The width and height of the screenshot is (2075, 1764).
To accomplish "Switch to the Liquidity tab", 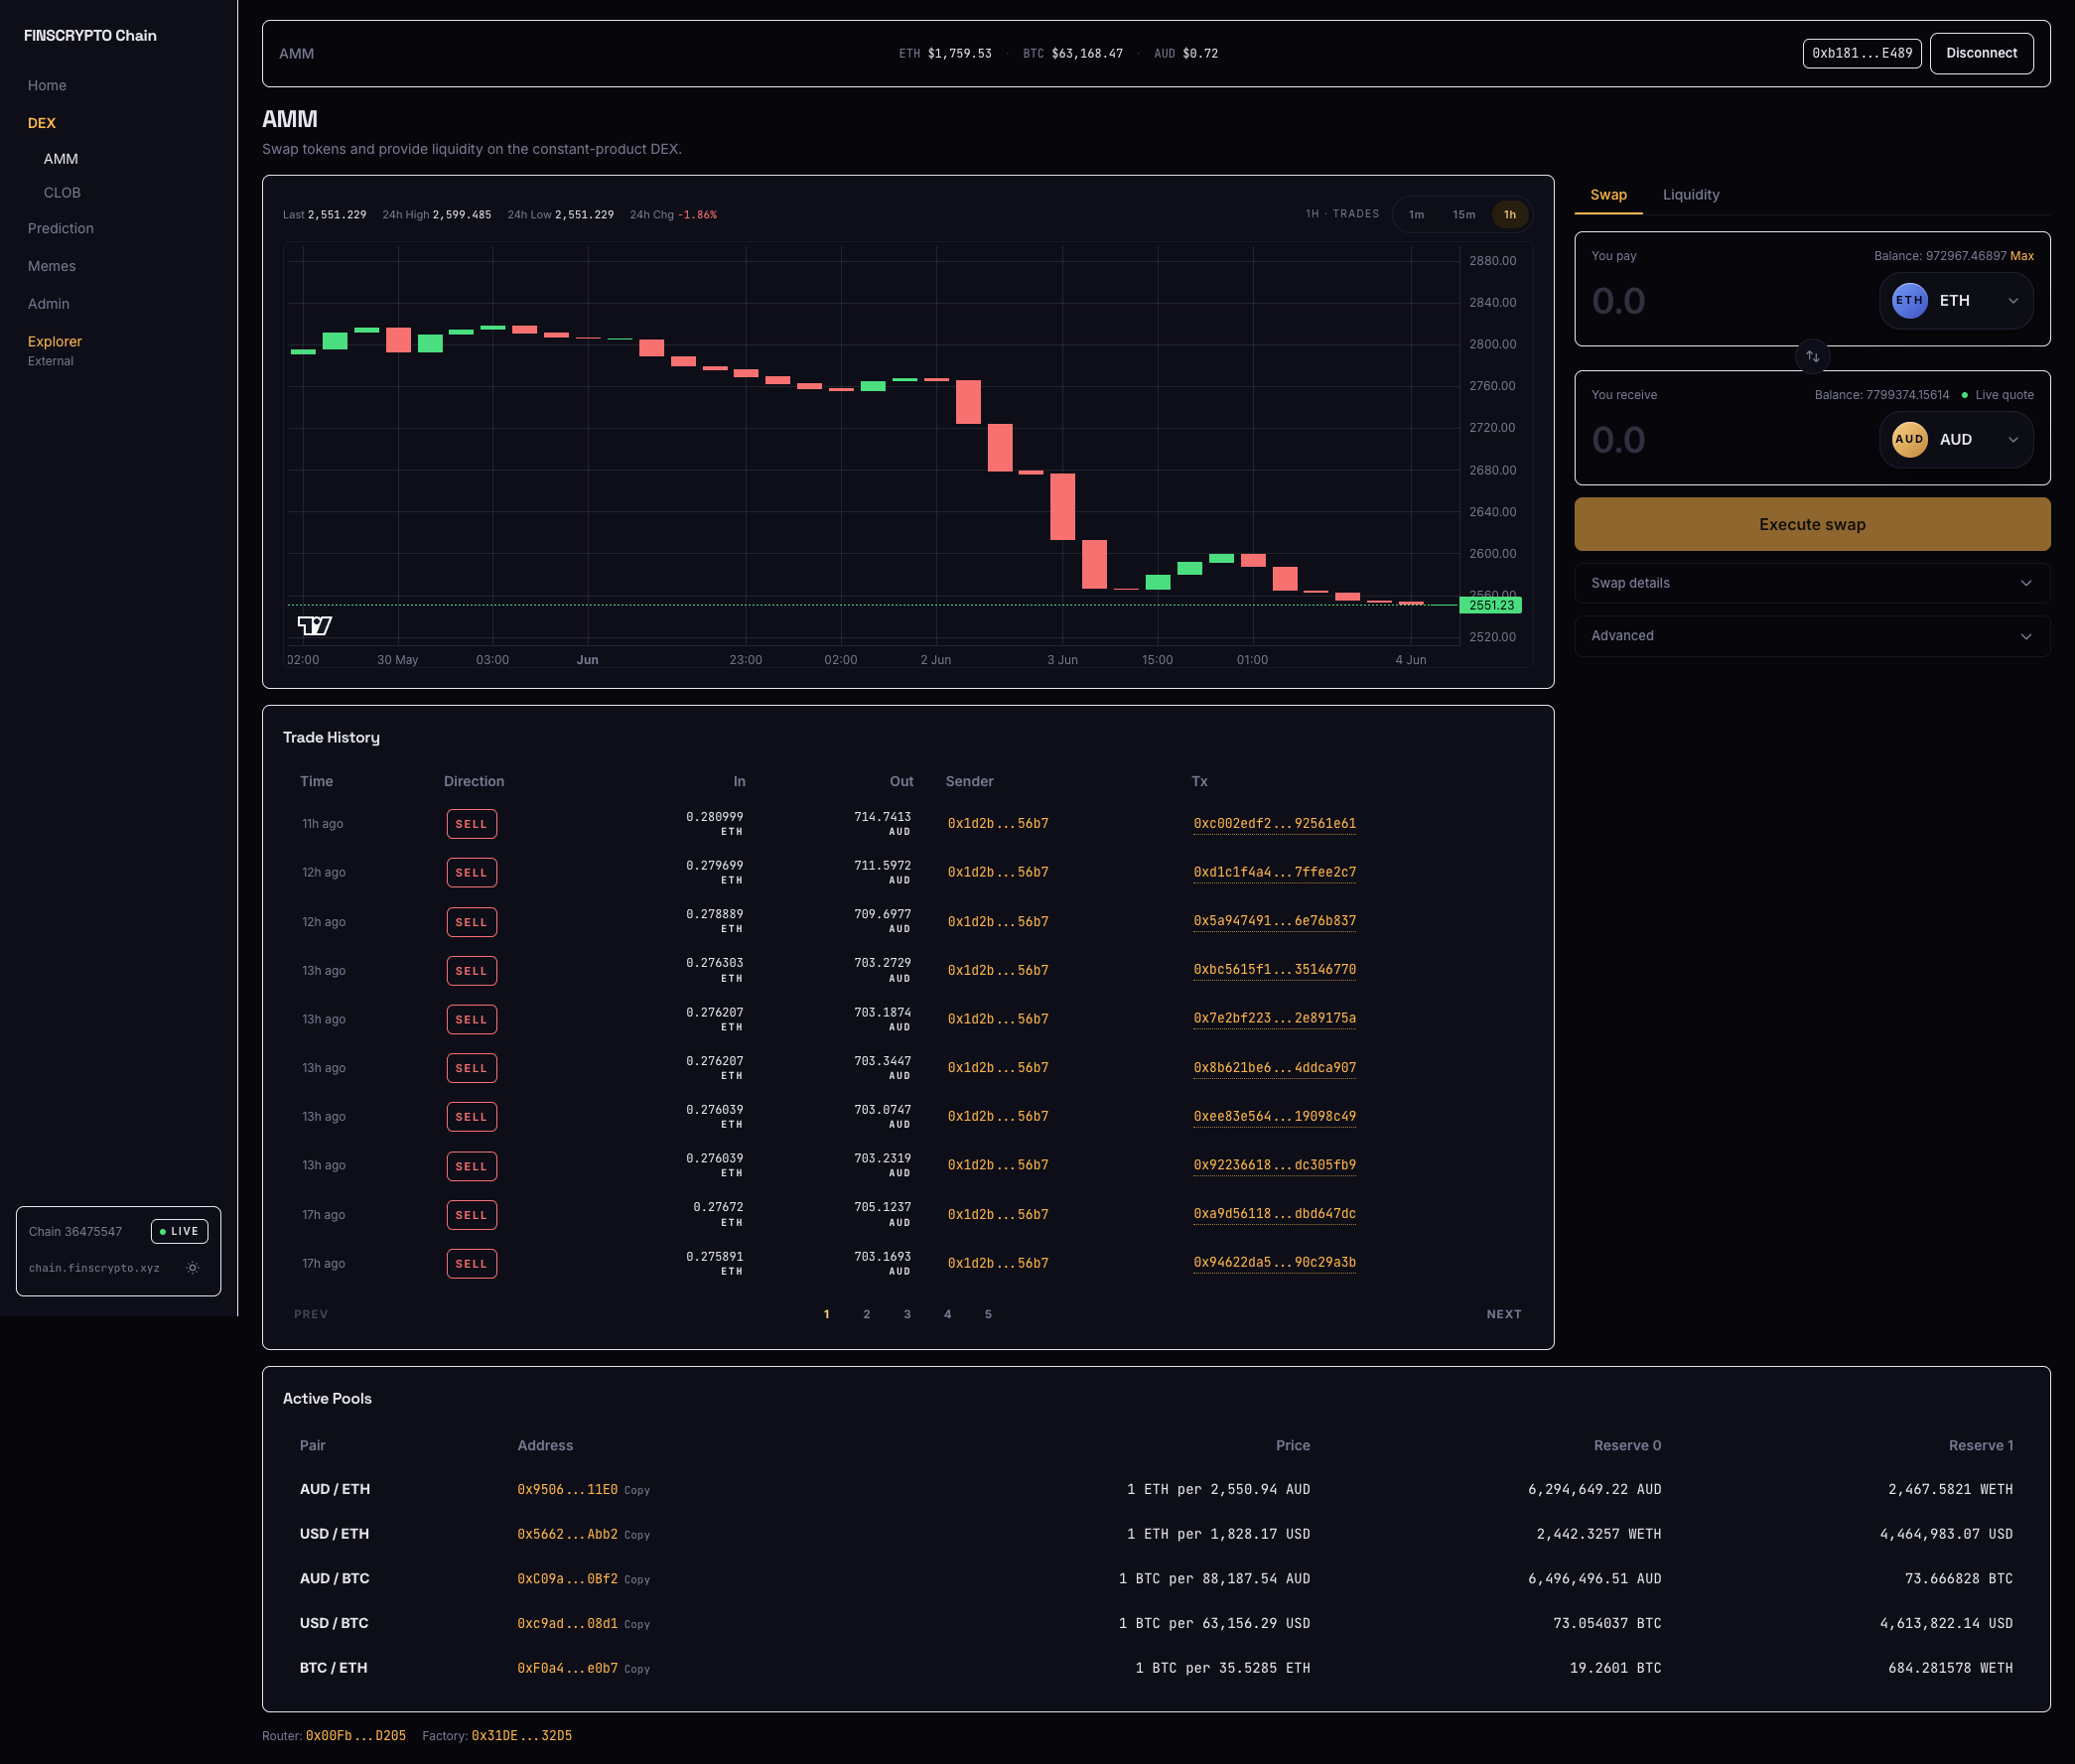I will [1690, 195].
